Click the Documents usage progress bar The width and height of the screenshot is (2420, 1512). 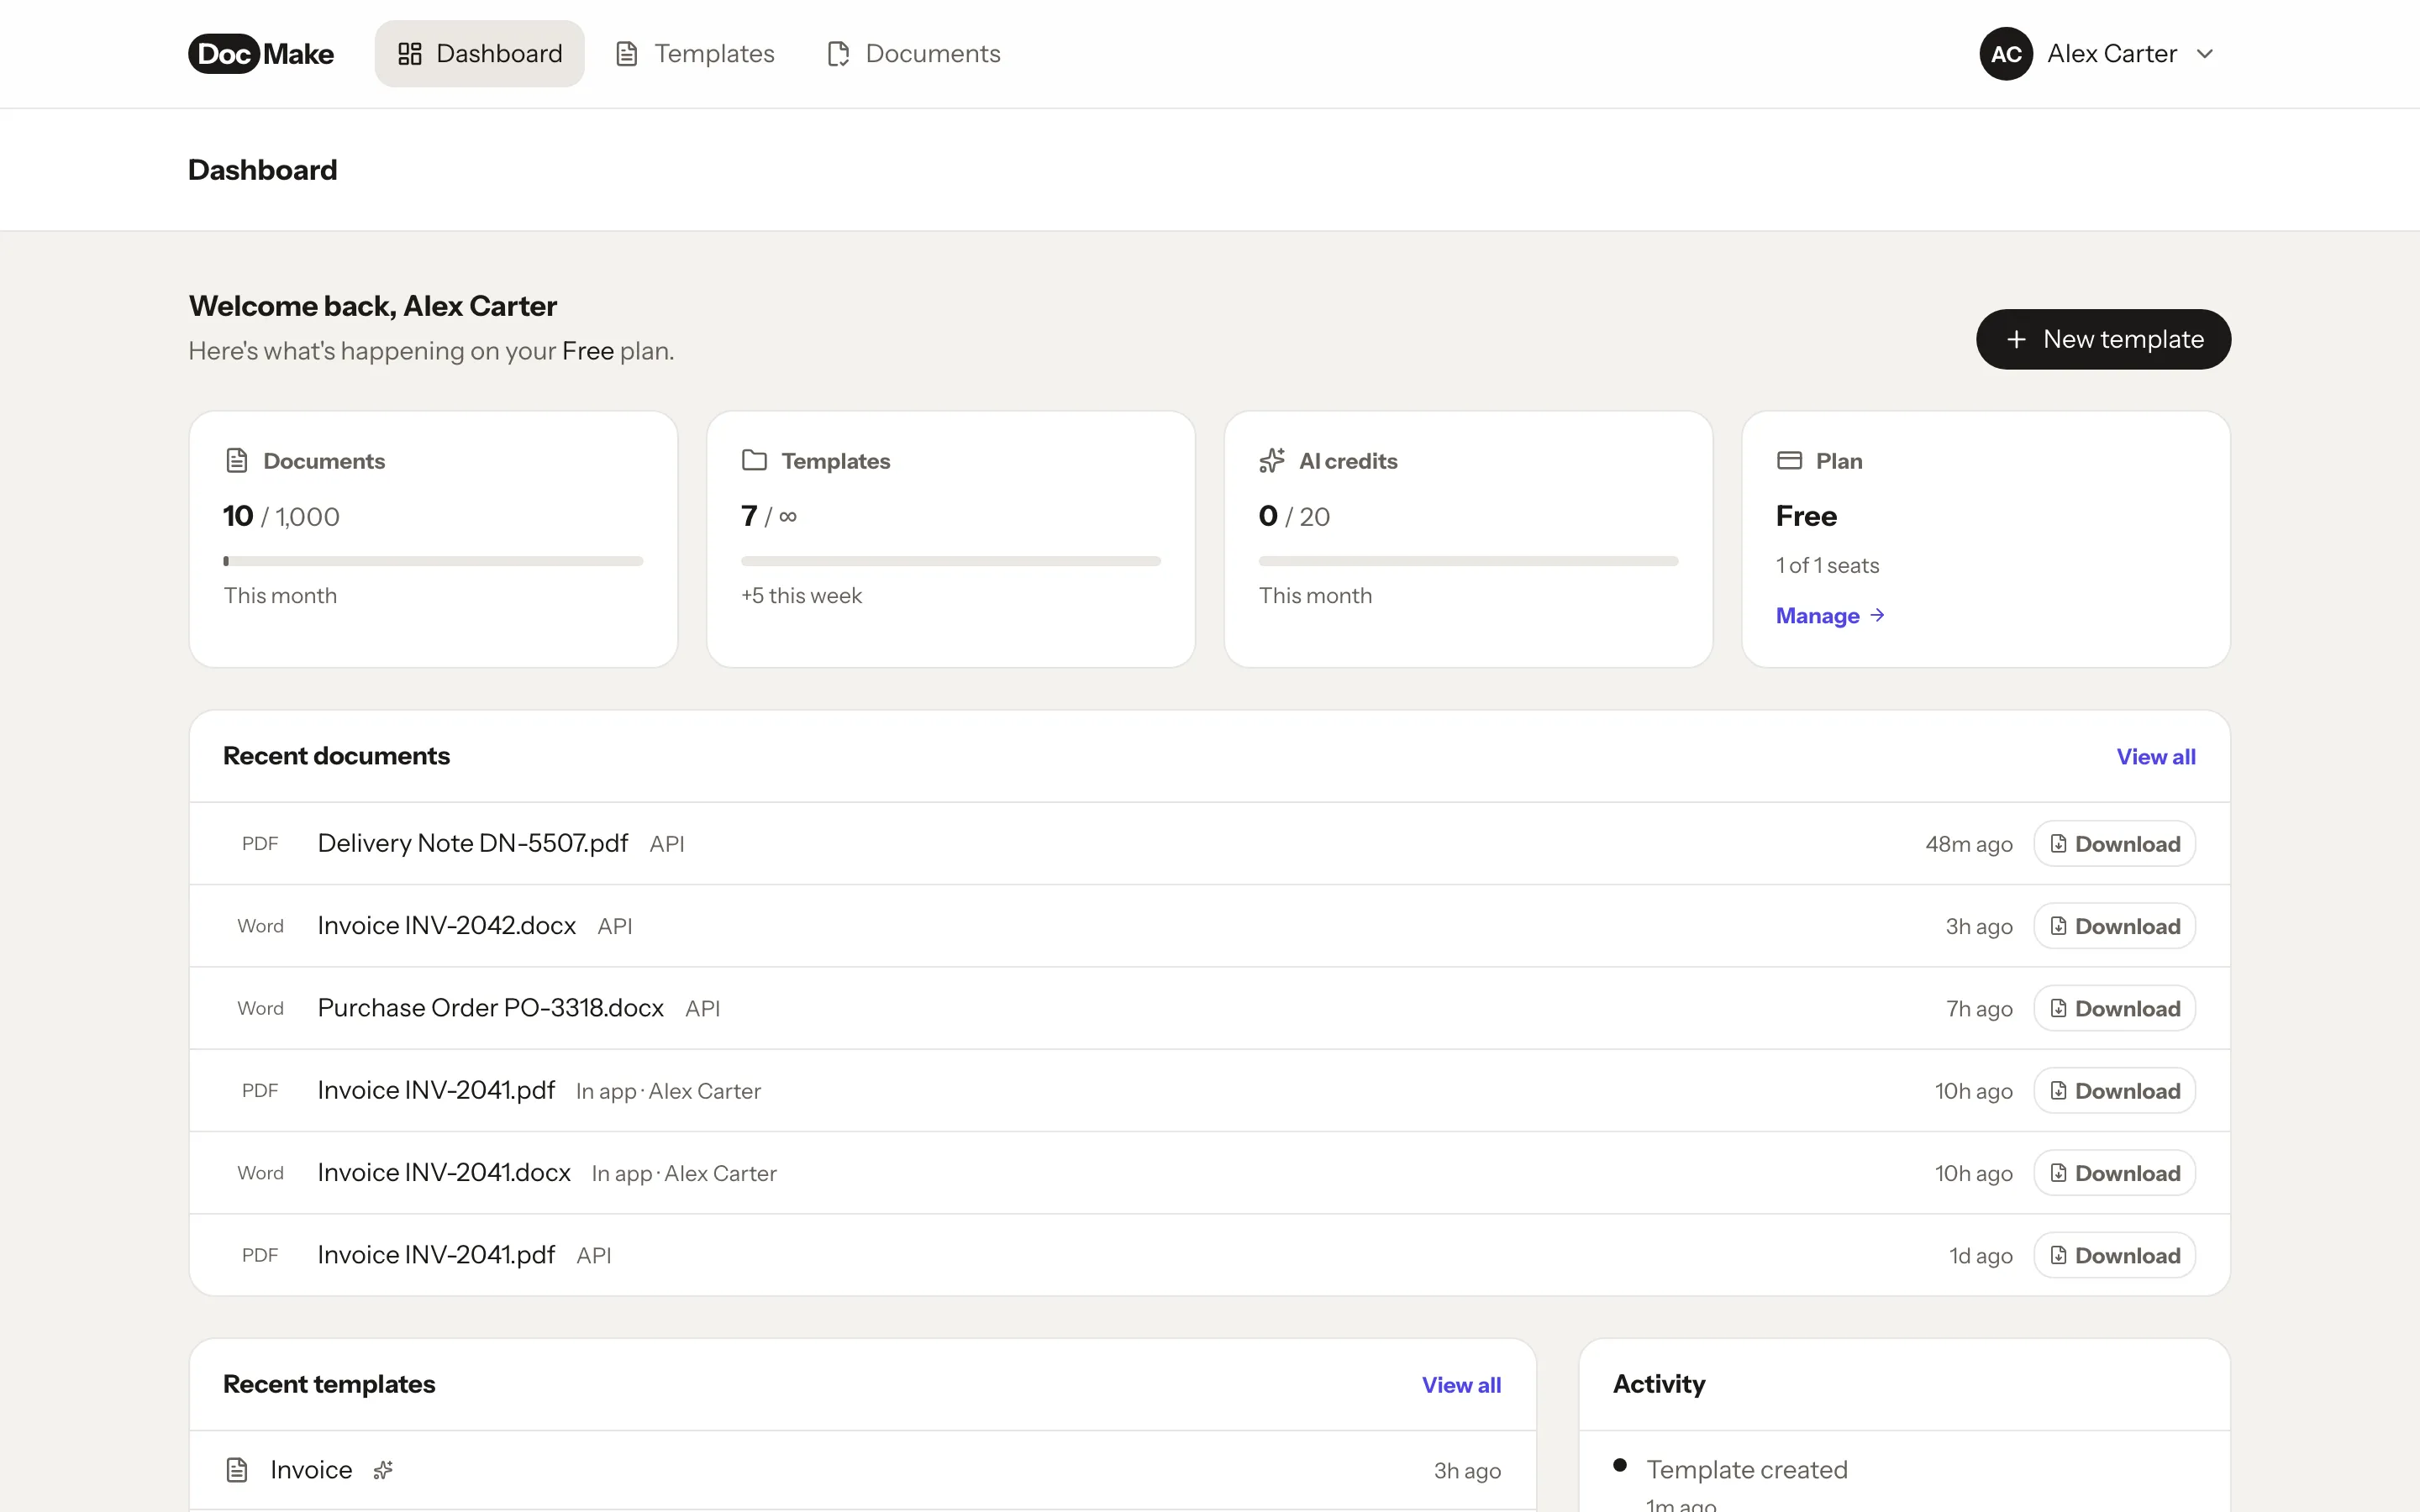coord(433,561)
